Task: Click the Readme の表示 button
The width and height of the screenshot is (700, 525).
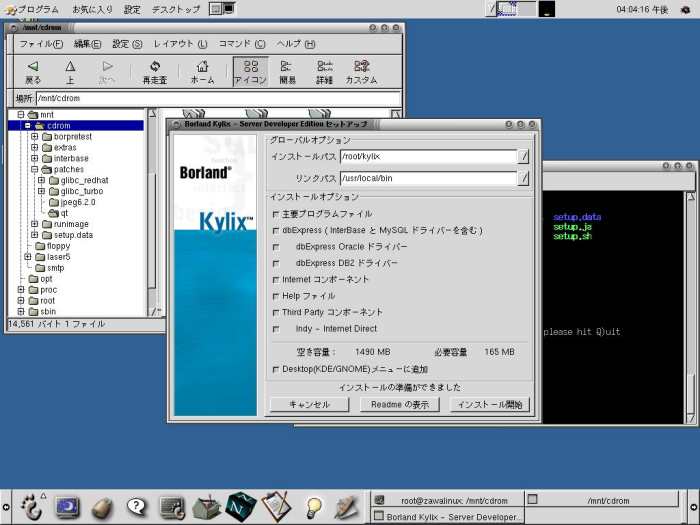Action: [400, 404]
